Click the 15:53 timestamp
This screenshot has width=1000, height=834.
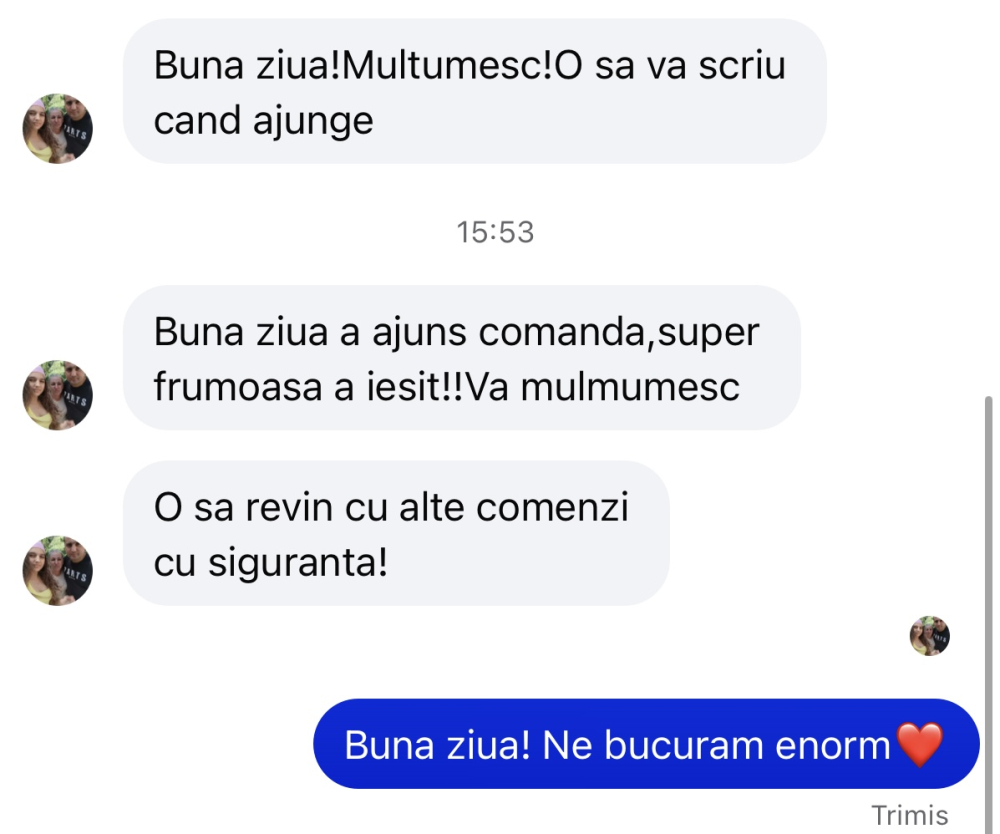495,232
